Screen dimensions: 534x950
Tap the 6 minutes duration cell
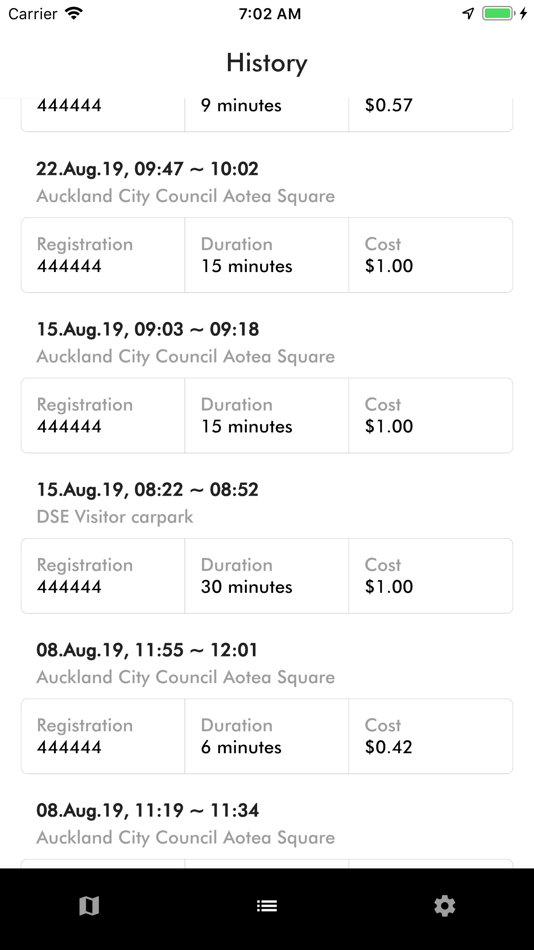click(267, 736)
